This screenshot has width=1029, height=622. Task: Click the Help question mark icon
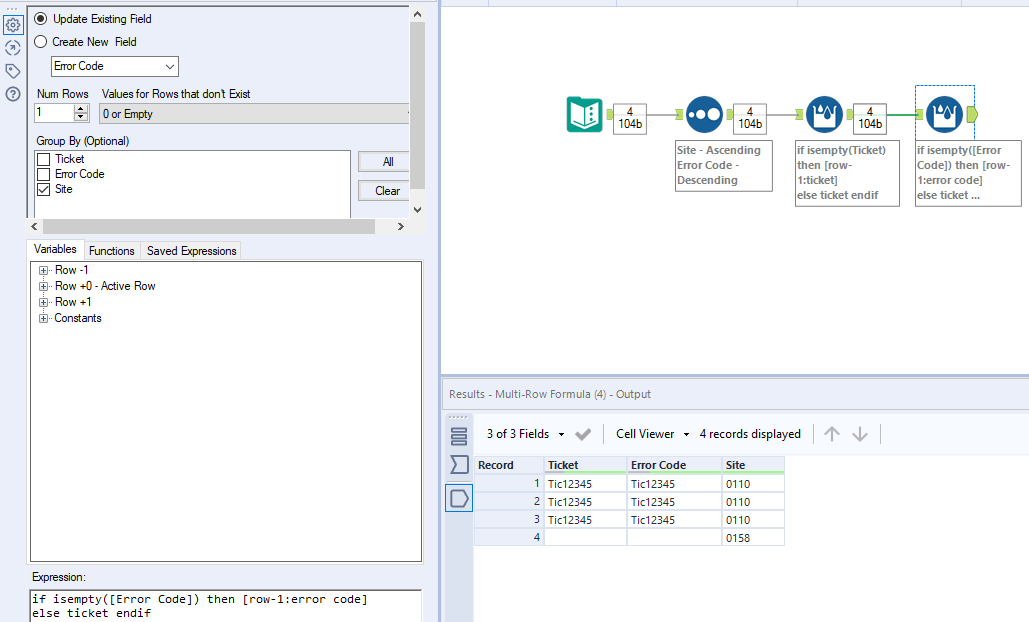point(13,94)
